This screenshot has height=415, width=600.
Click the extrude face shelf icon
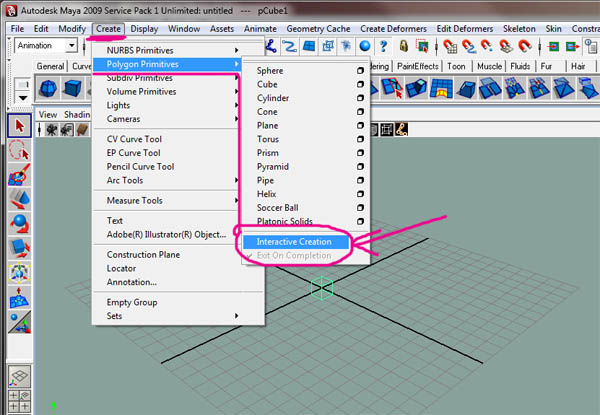417,88
